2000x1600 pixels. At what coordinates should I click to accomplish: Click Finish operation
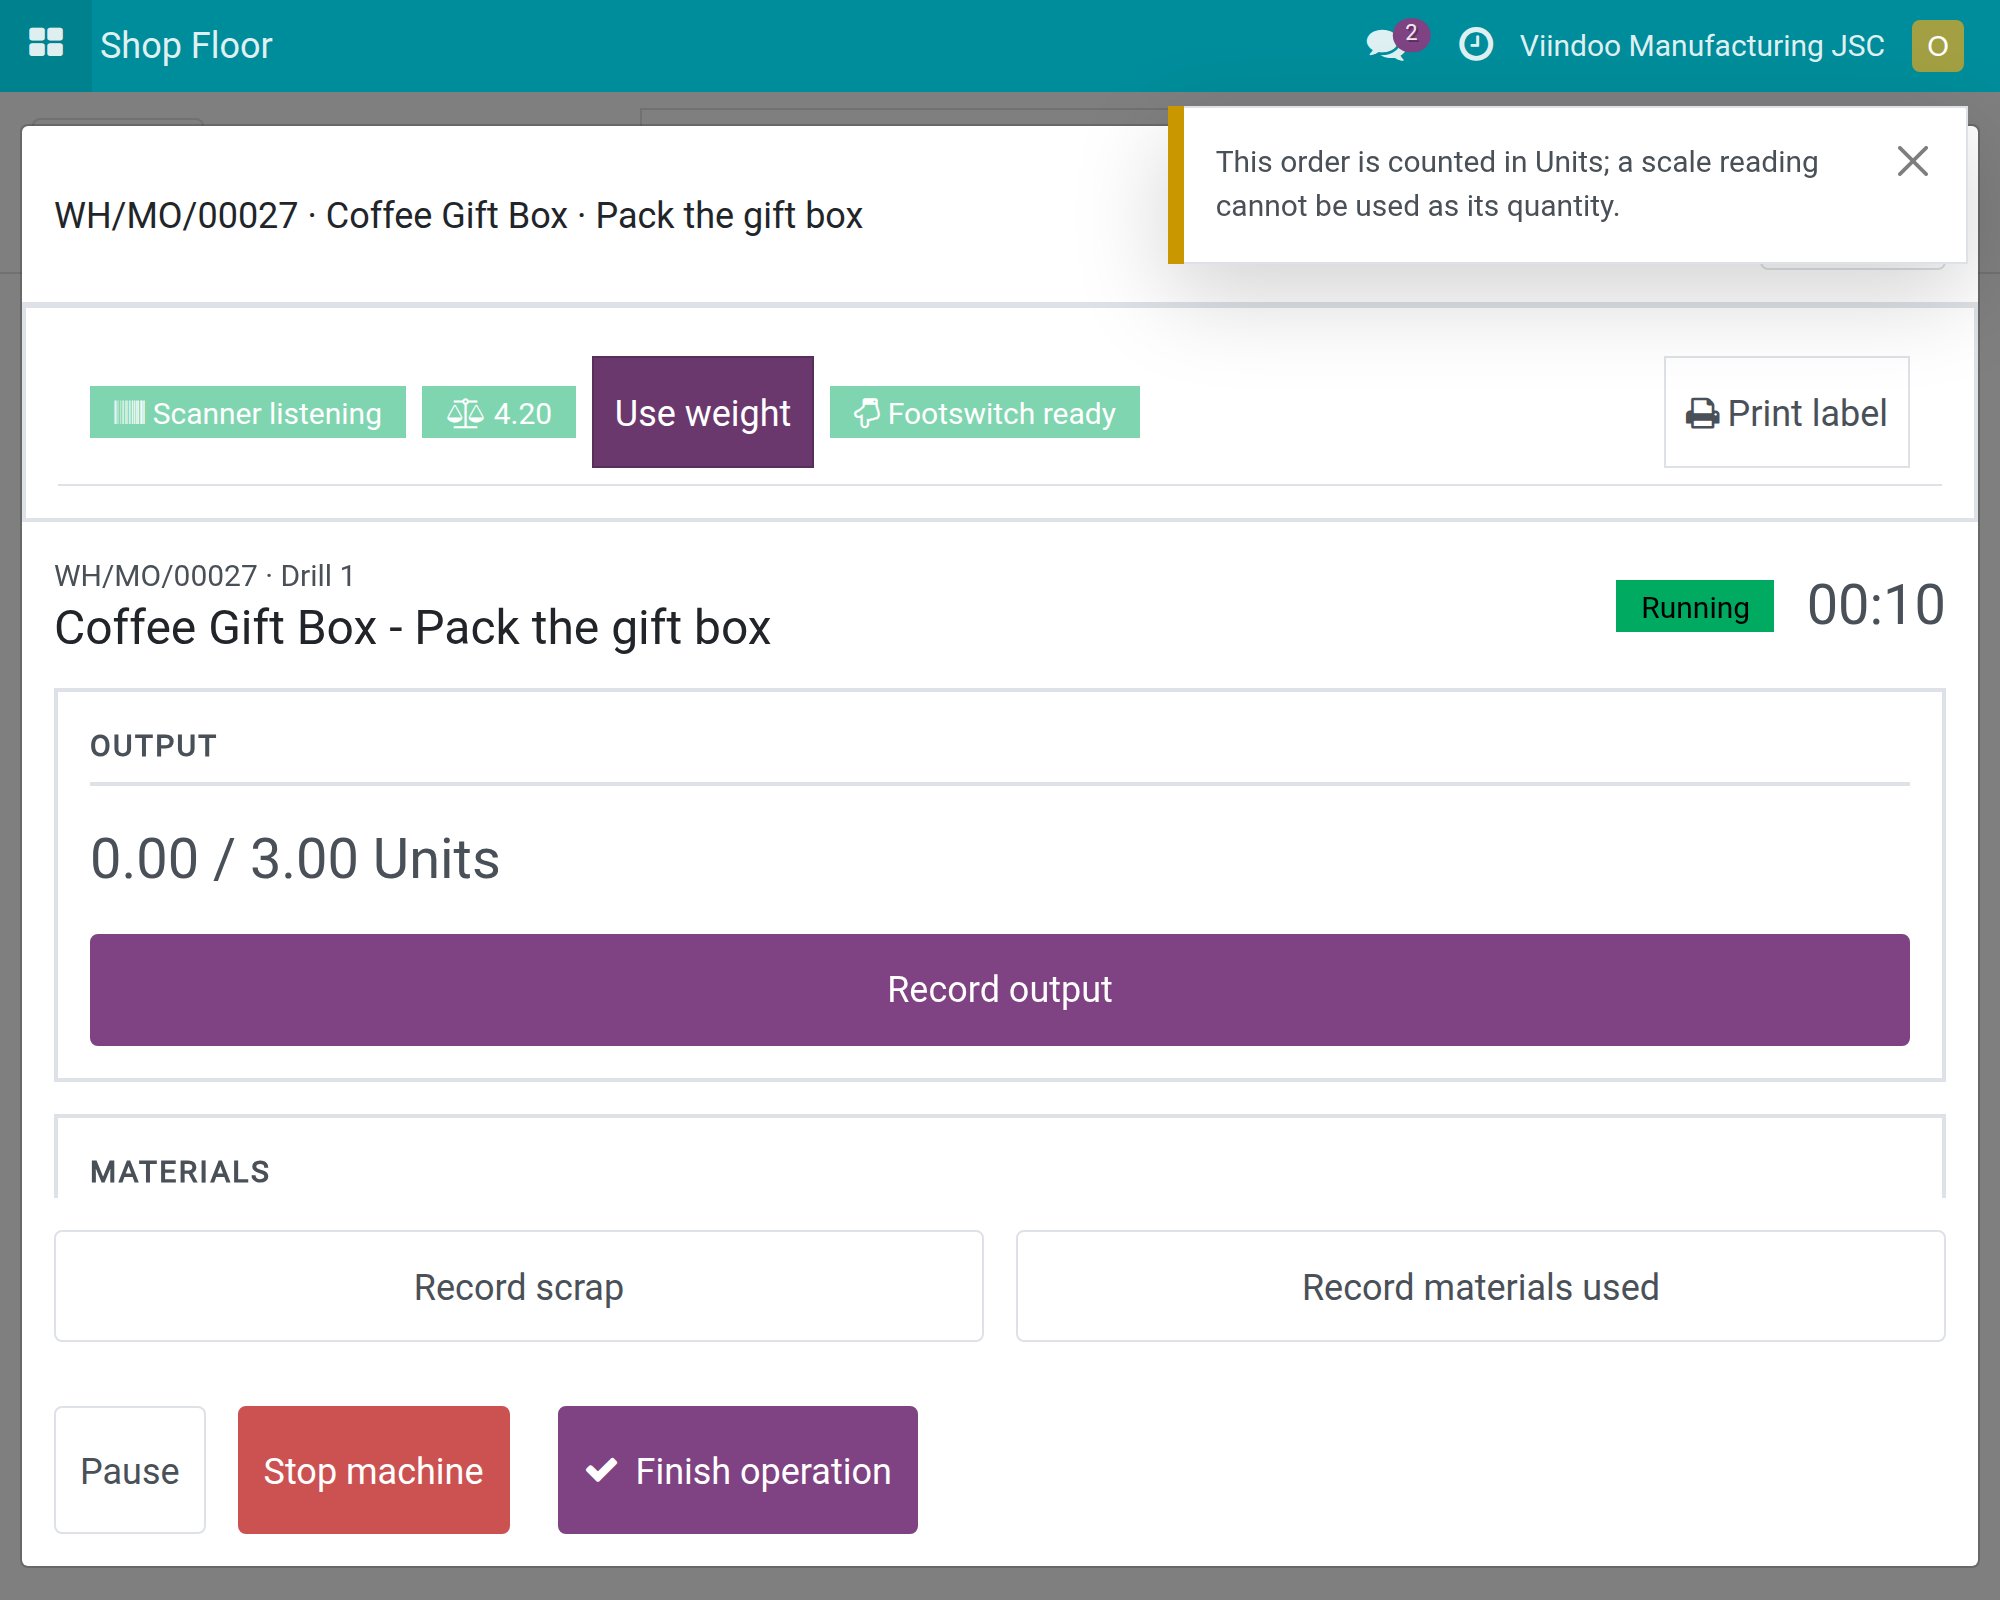tap(738, 1470)
